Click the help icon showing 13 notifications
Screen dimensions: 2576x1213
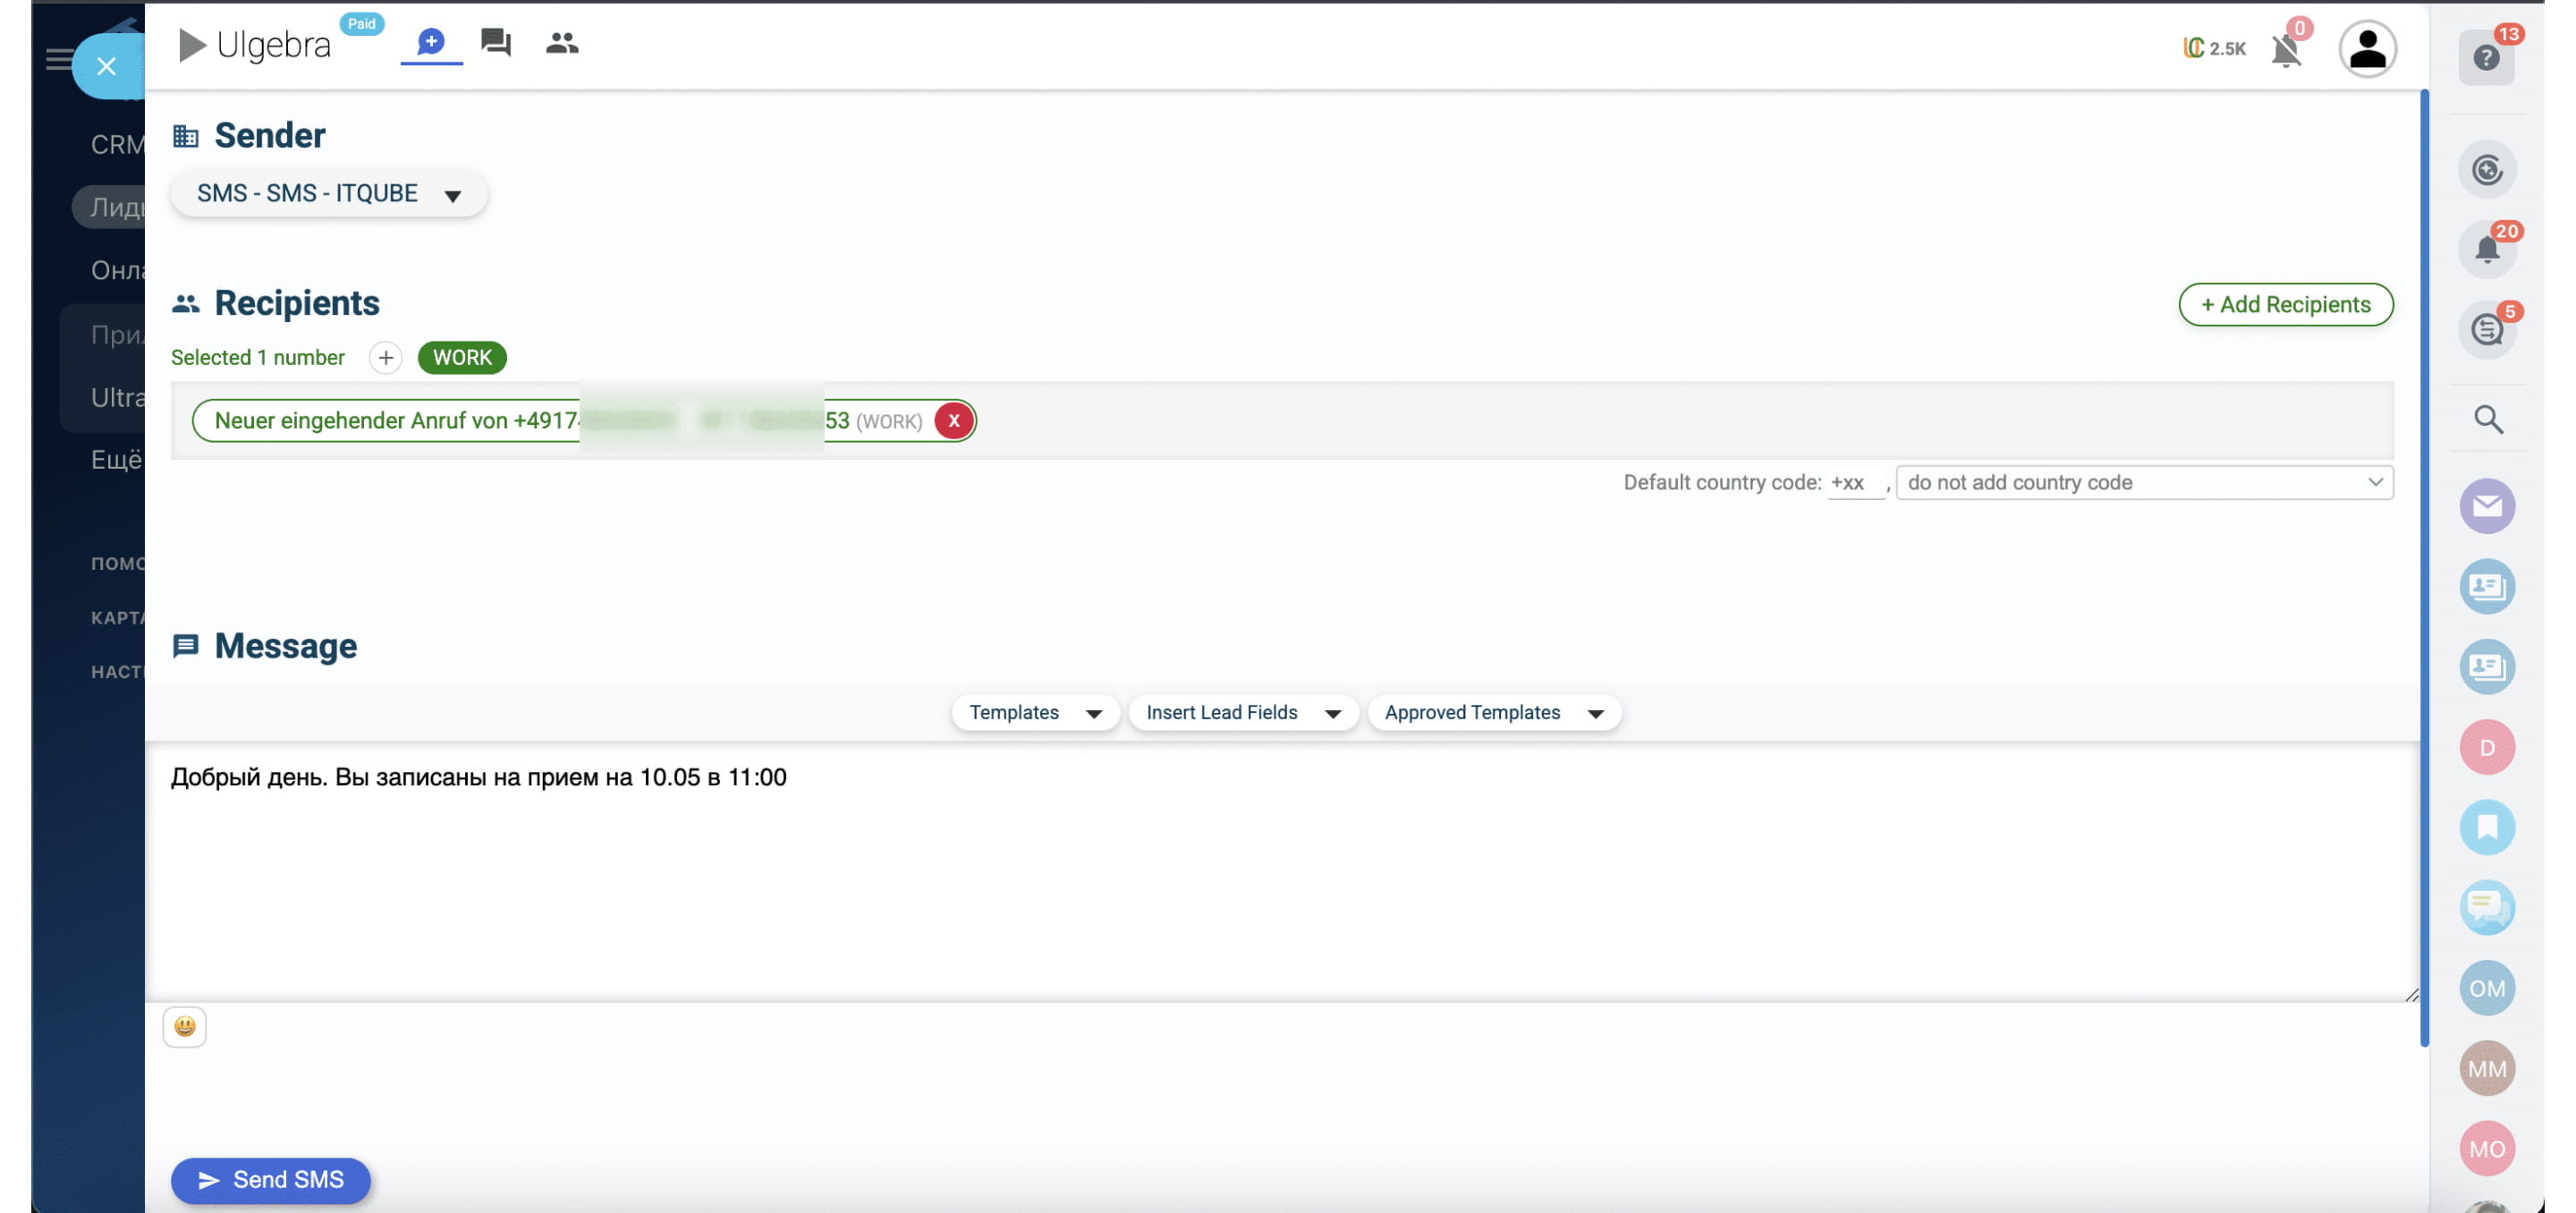pyautogui.click(x=2488, y=58)
